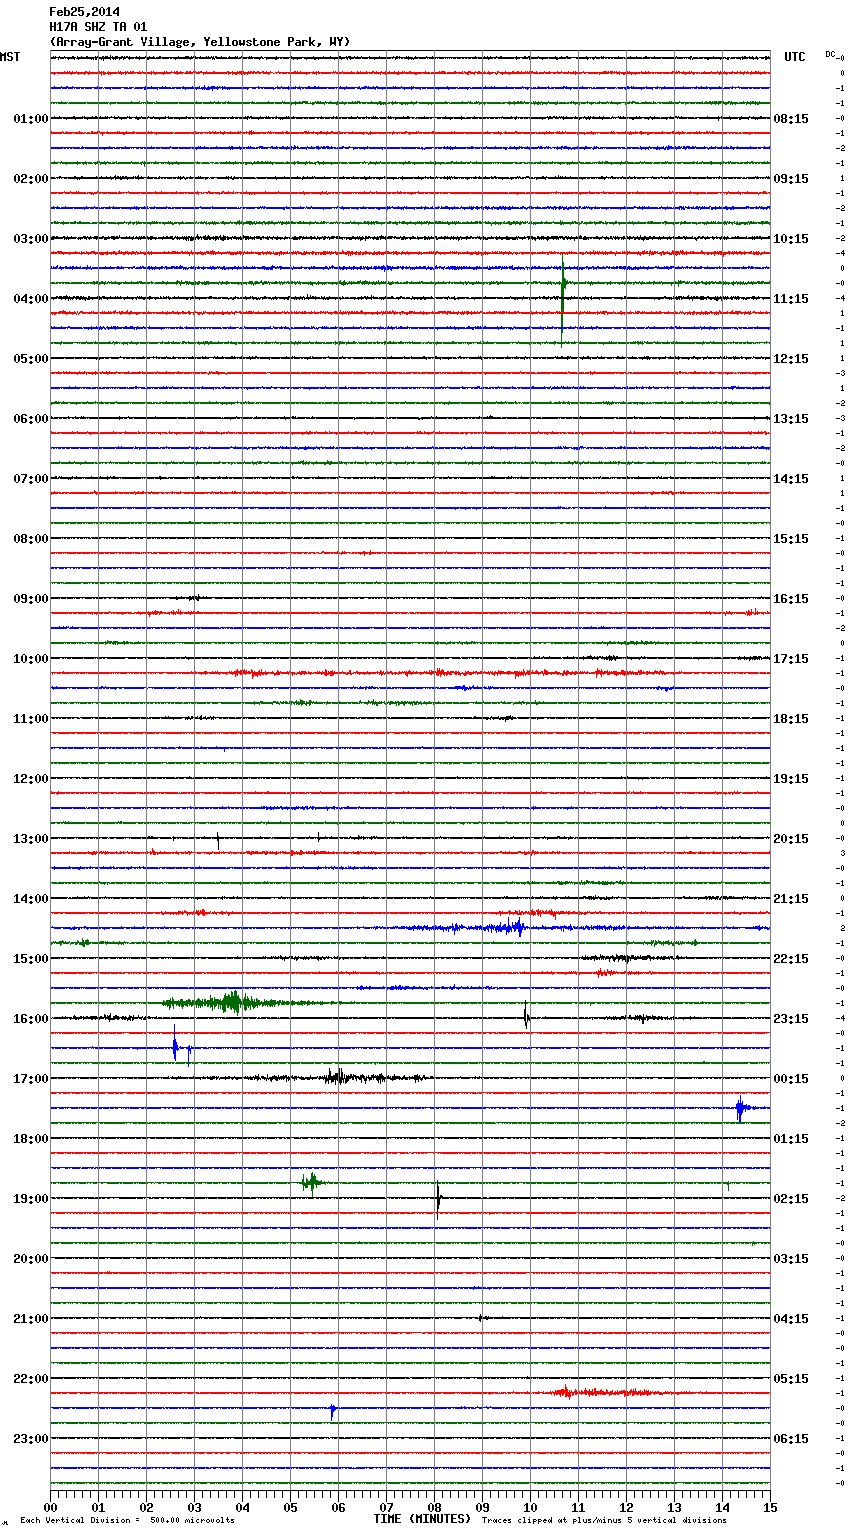Viewport: 850px width, 1534px height.
Task: Select the station code H17A SHZ TA 01
Action: [x=98, y=27]
